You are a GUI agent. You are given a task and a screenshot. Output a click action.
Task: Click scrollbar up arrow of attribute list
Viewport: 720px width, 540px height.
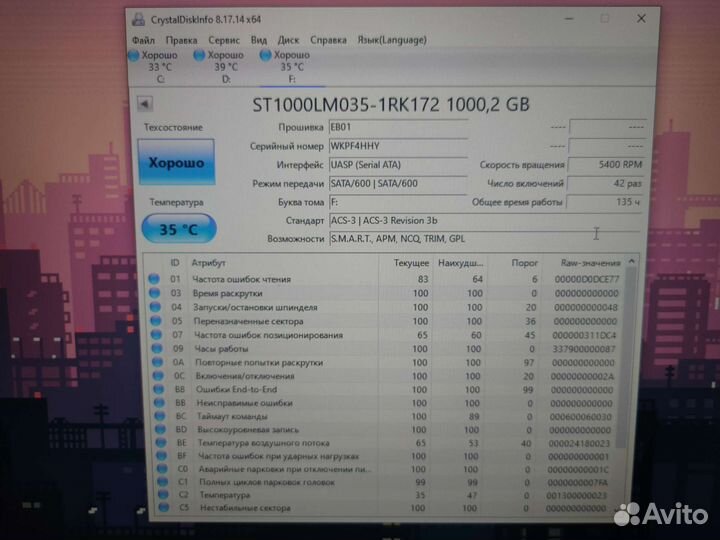point(632,261)
